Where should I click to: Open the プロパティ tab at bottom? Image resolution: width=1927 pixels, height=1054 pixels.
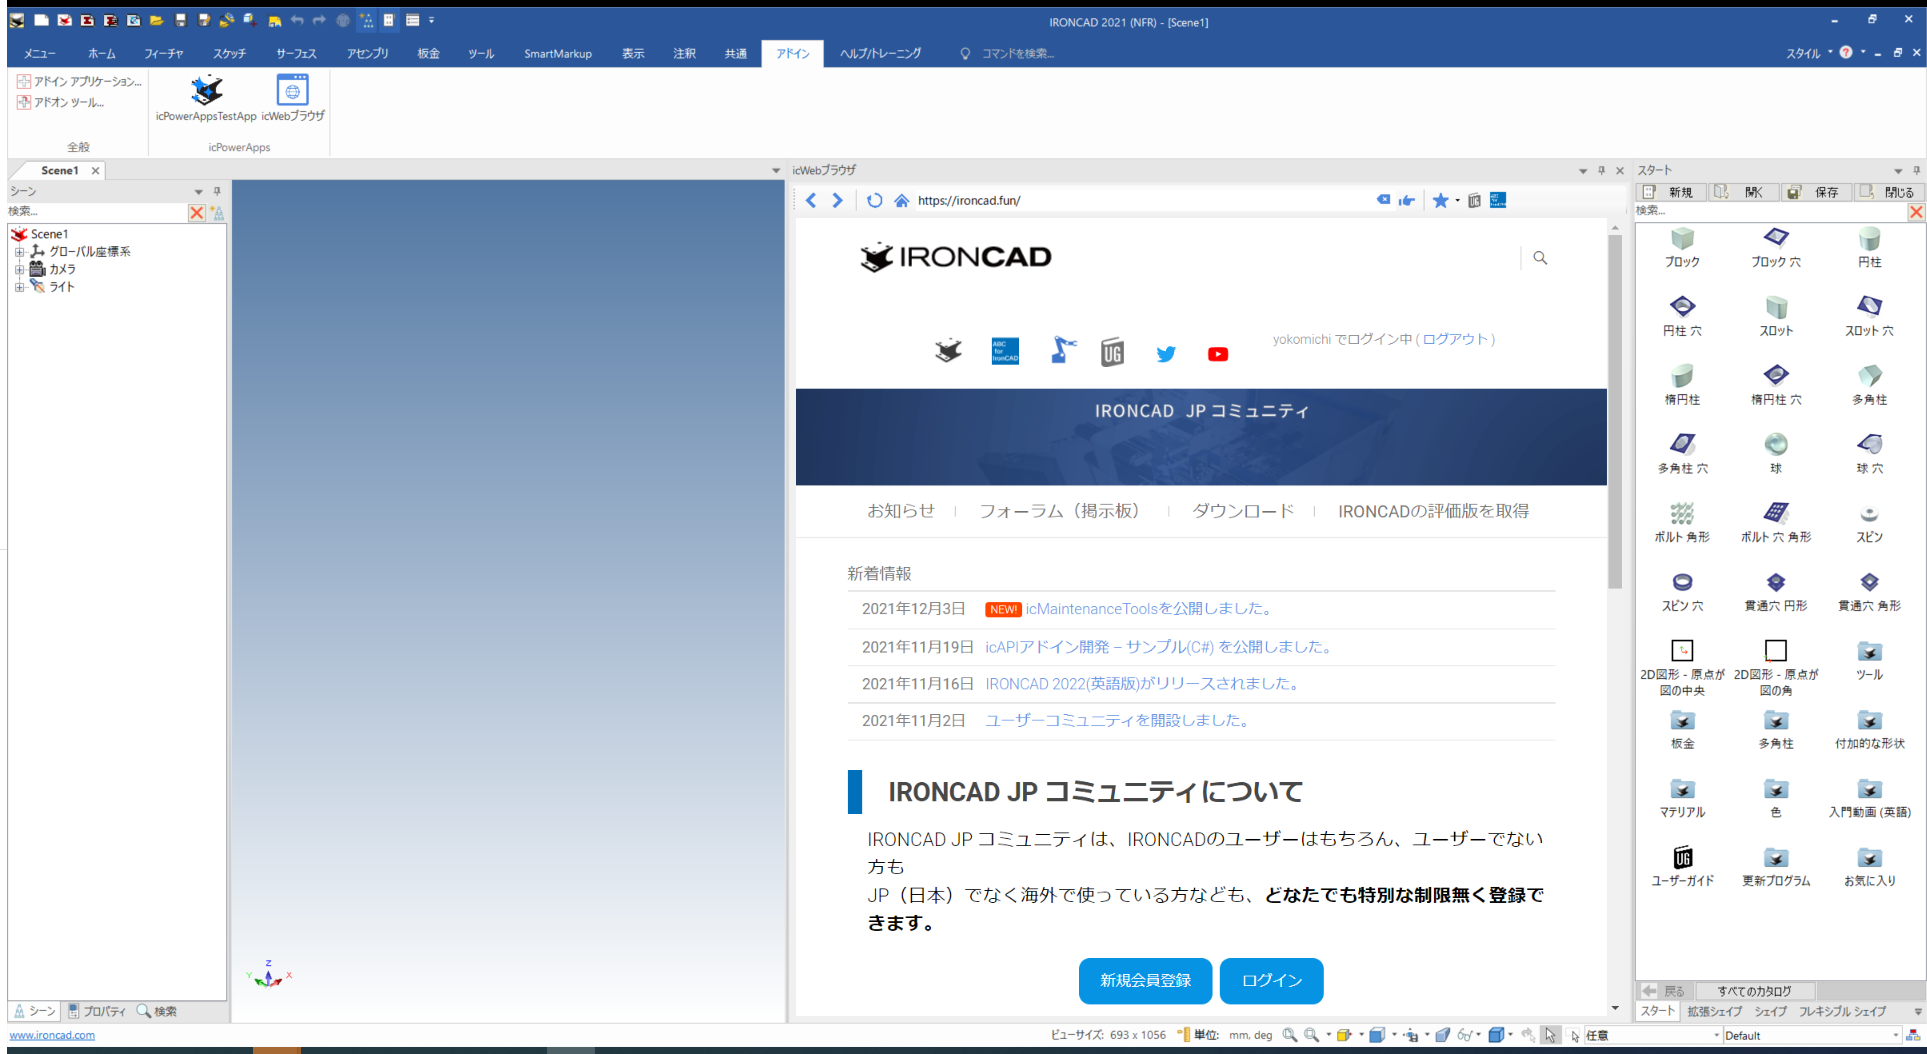click(96, 1011)
